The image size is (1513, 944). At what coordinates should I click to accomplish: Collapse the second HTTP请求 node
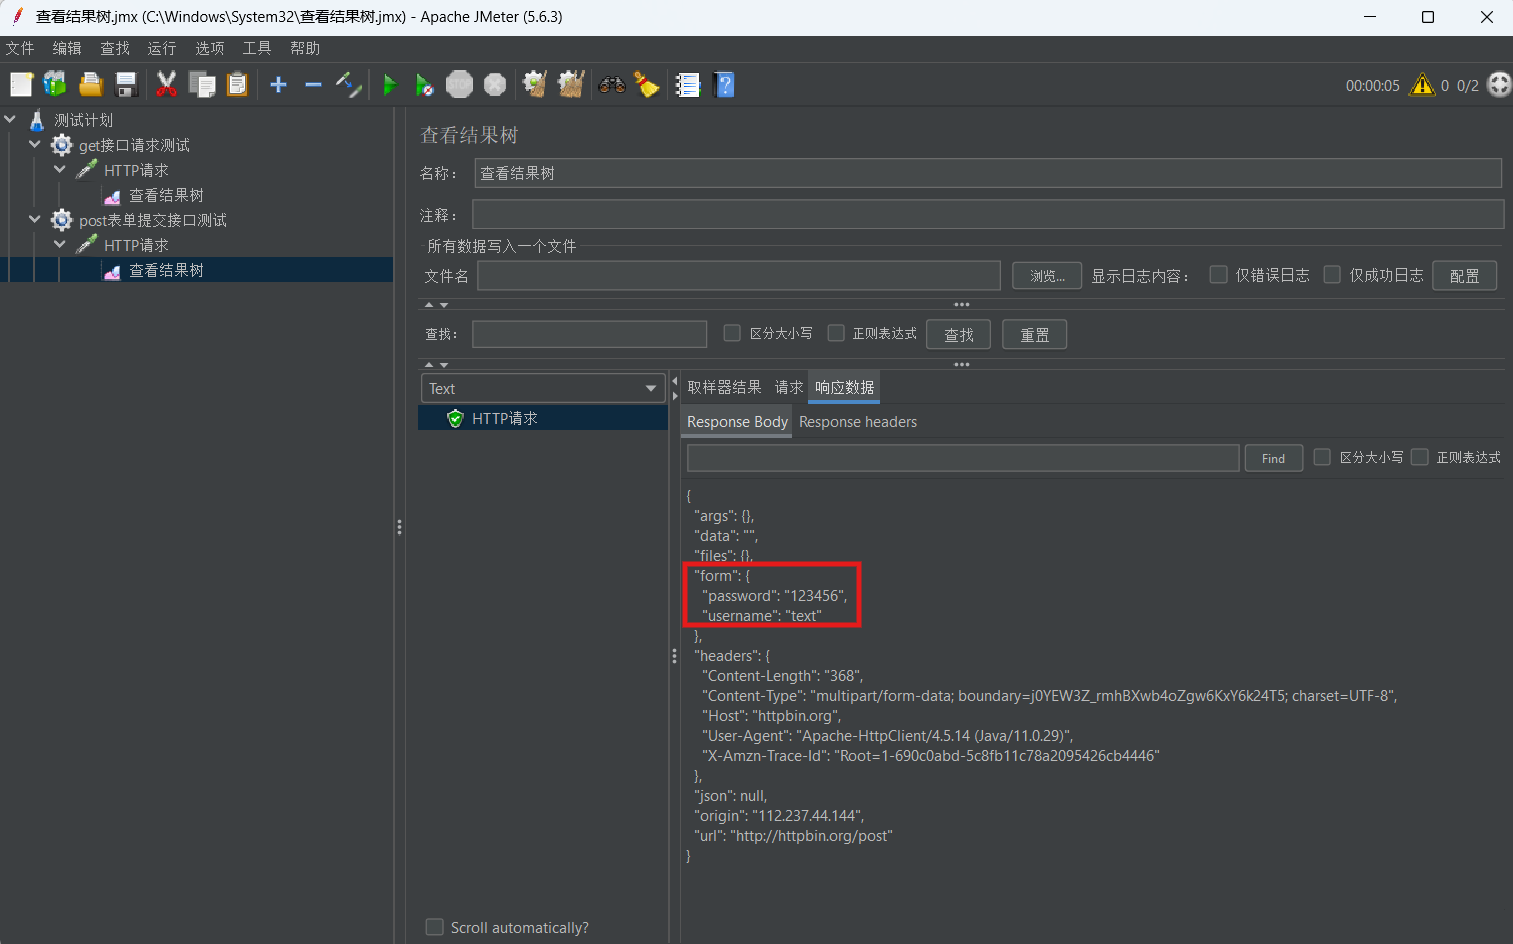pos(60,244)
